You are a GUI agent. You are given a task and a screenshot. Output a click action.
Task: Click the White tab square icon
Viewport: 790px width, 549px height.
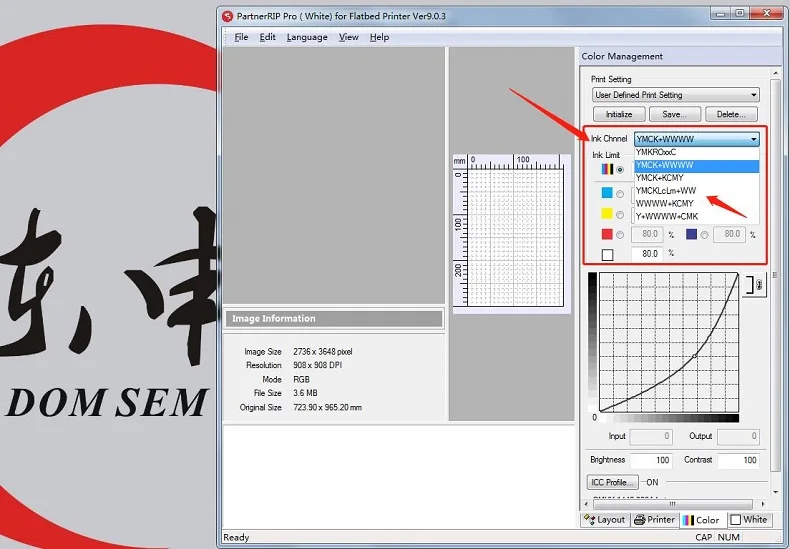click(736, 520)
